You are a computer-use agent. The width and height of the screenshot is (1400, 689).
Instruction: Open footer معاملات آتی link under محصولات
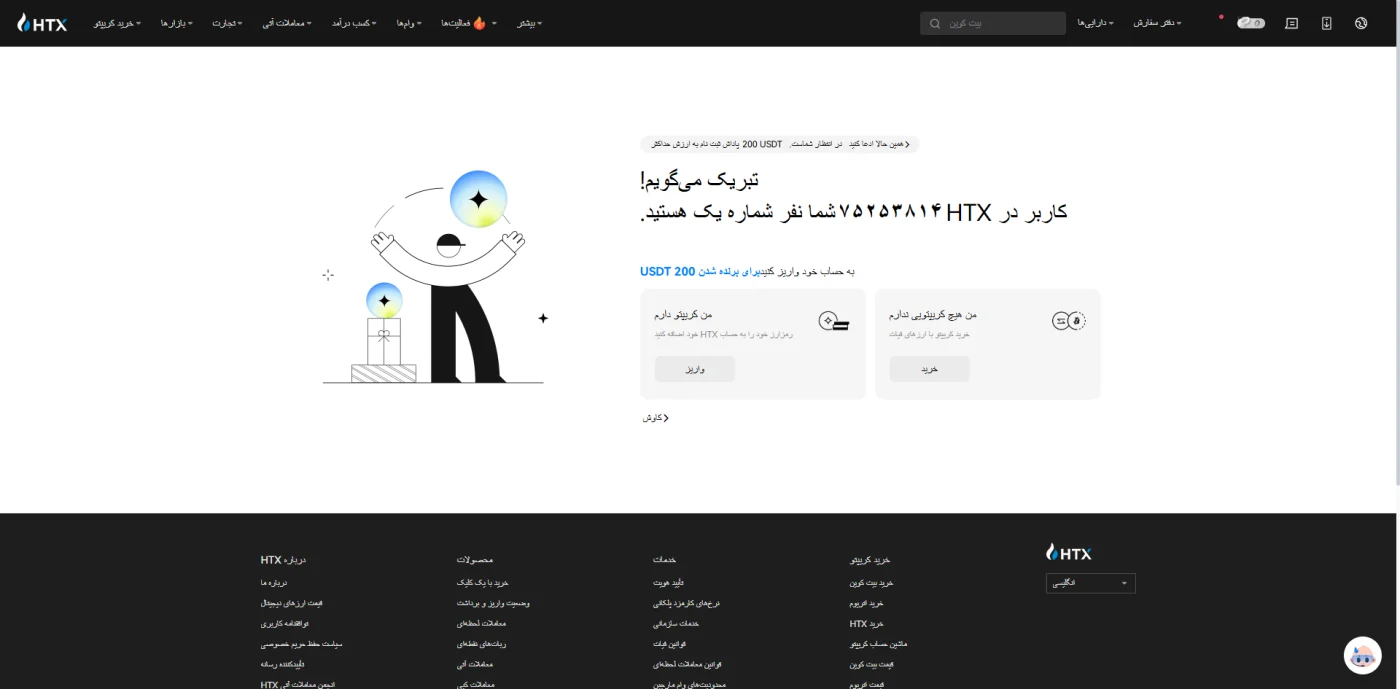475,664
